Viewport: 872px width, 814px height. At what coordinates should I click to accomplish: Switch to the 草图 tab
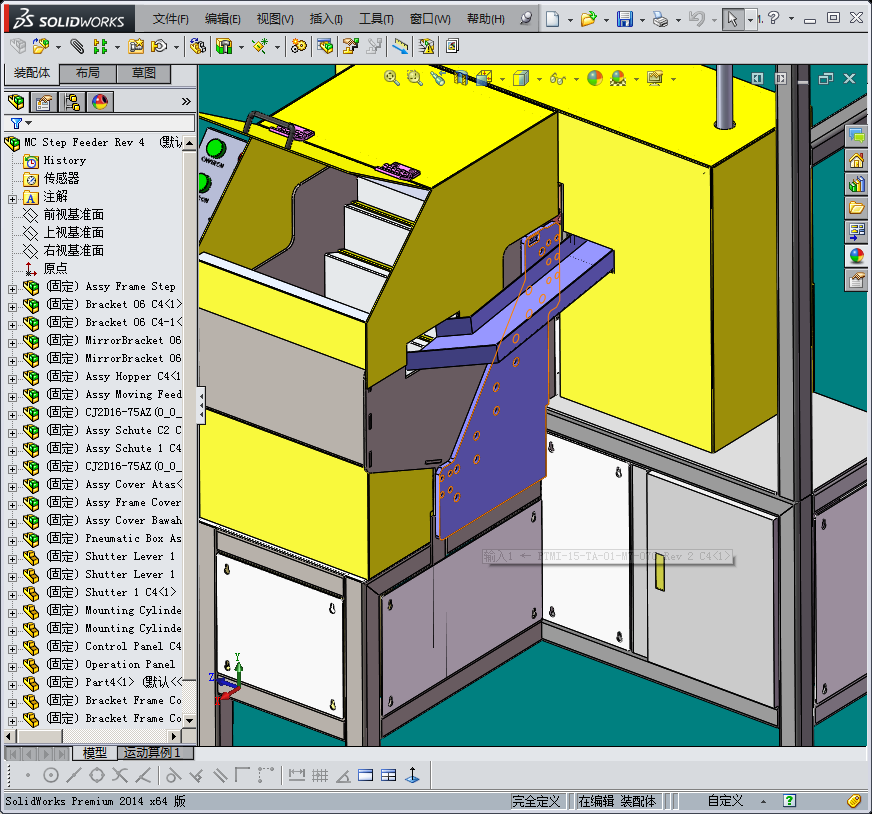tap(143, 73)
